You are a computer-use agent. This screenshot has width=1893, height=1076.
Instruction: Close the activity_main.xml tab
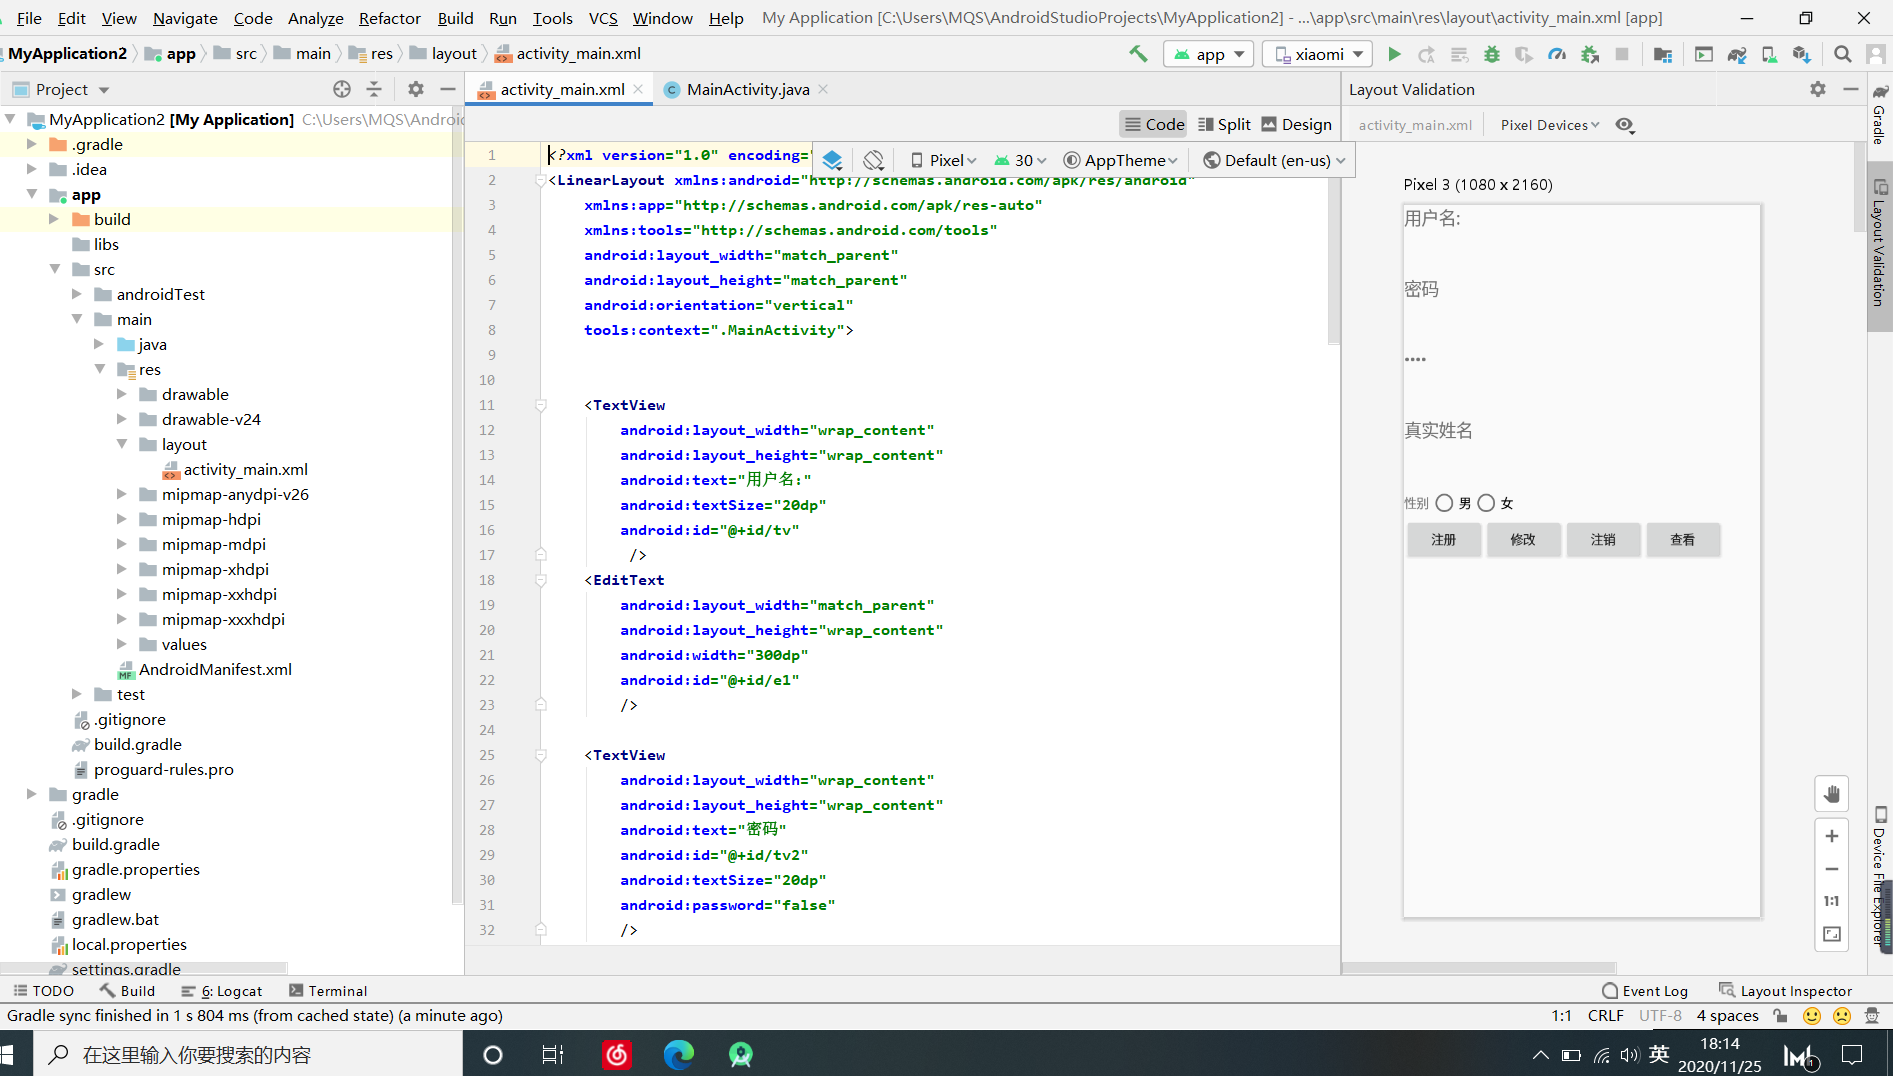pos(638,89)
